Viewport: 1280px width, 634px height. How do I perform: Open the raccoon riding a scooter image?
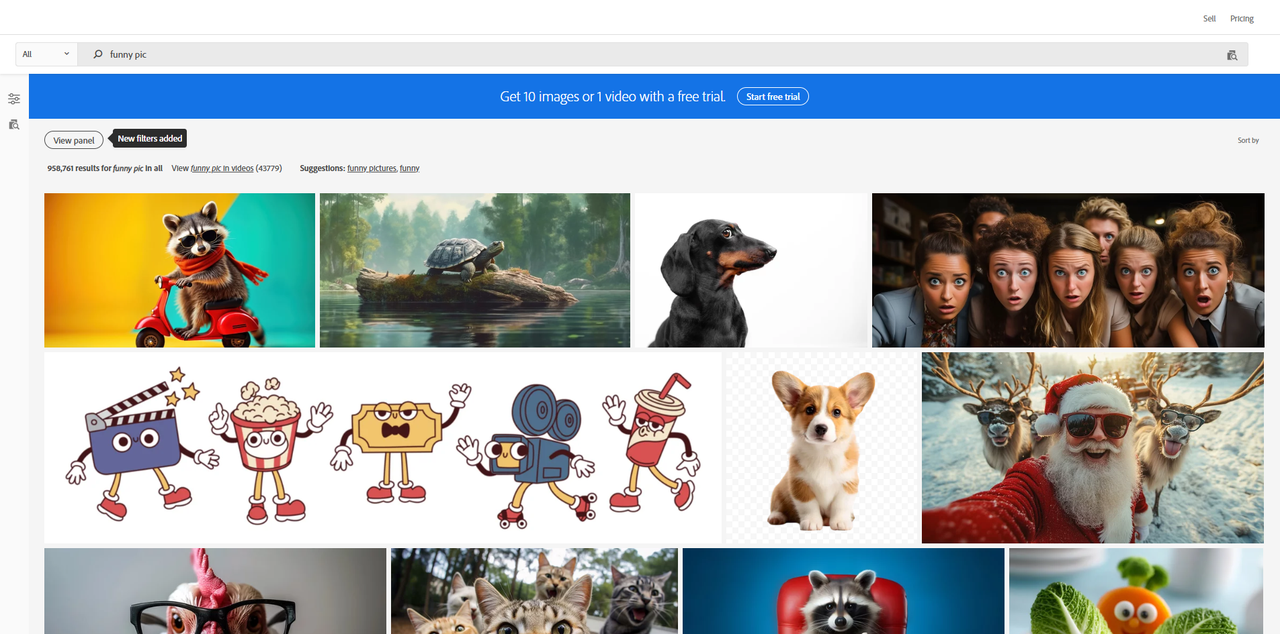pos(179,270)
